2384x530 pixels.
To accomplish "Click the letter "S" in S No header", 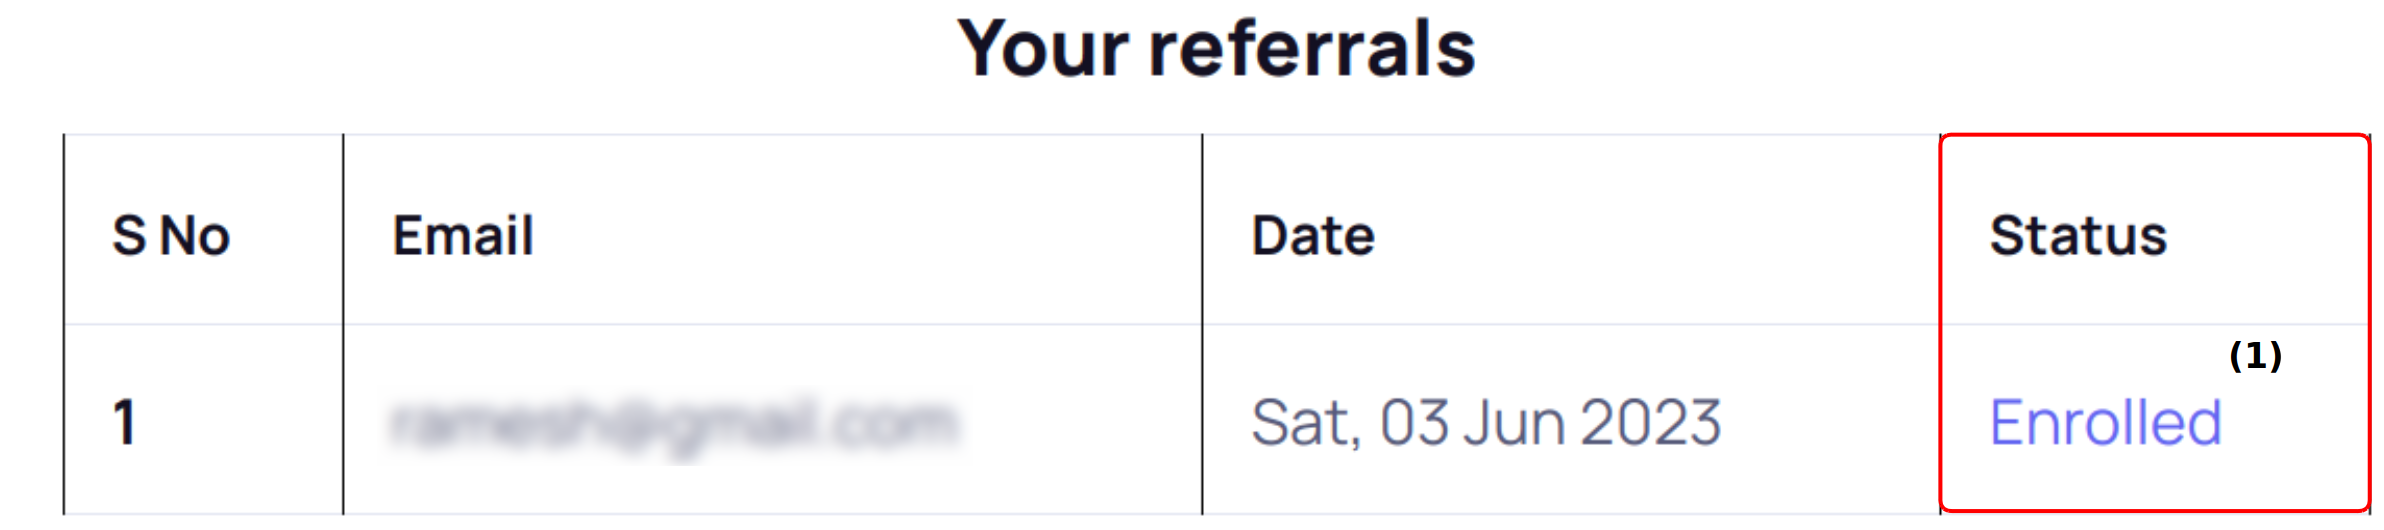I will (x=129, y=236).
